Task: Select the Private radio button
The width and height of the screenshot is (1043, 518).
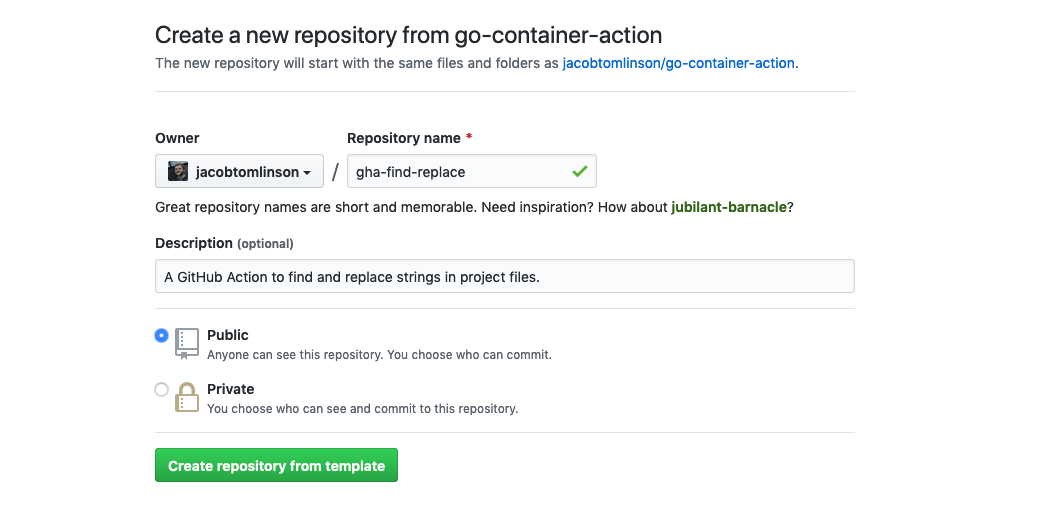Action: (162, 390)
